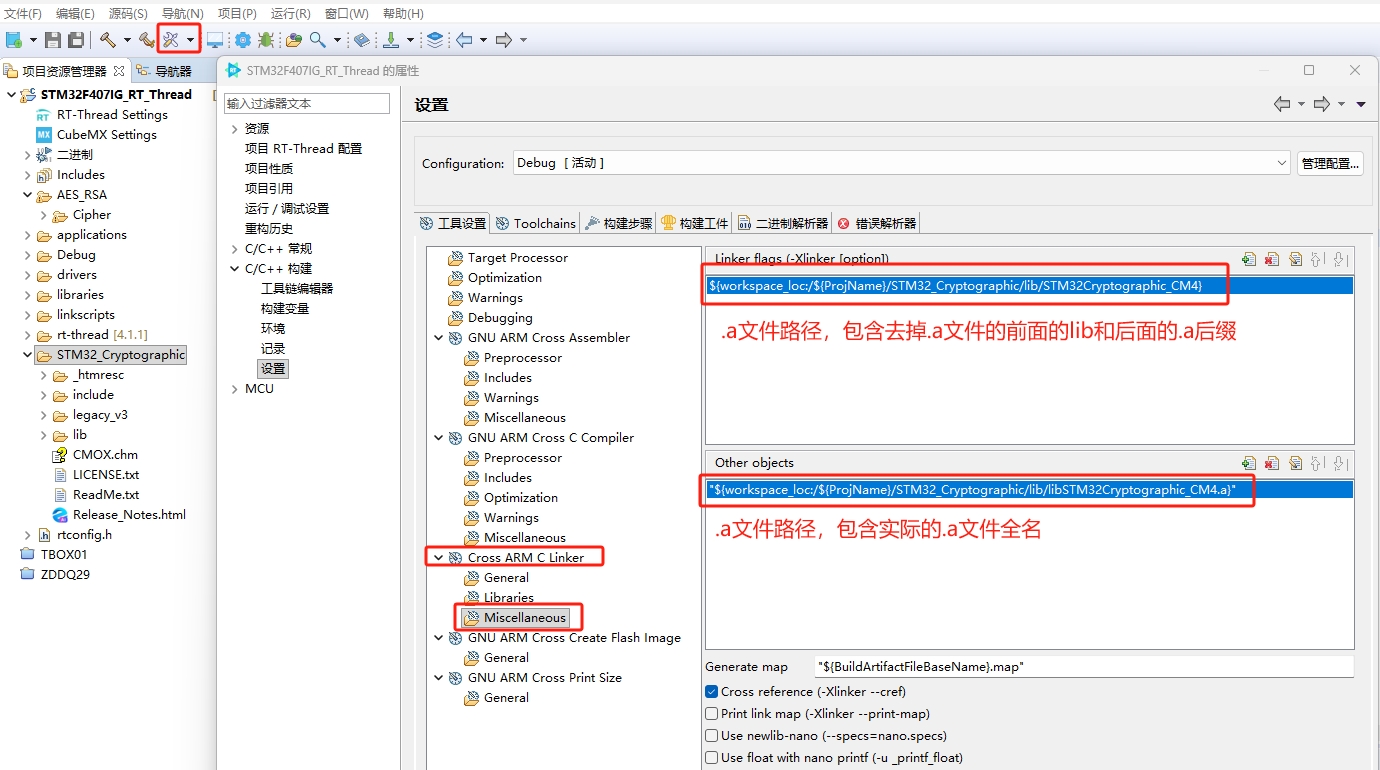The height and width of the screenshot is (770, 1380).
Task: Click the stacked layers toolbar icon
Action: pos(435,40)
